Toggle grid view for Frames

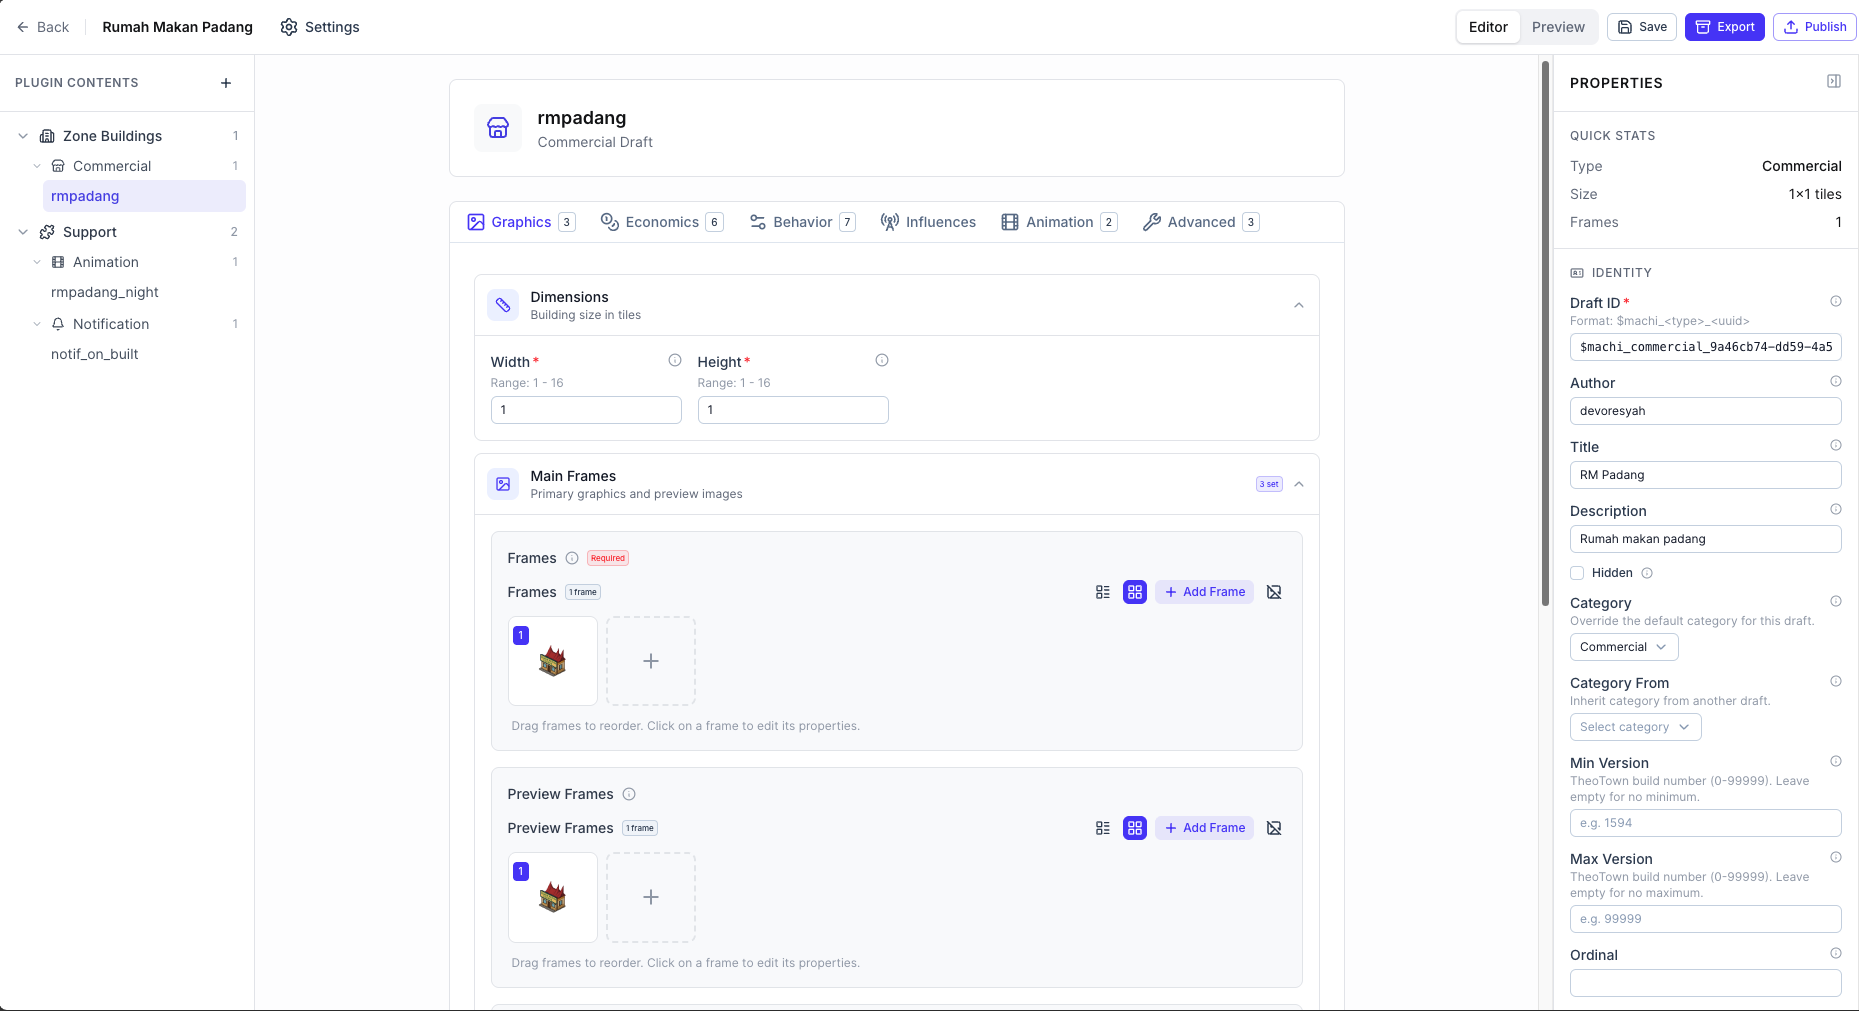[1134, 591]
